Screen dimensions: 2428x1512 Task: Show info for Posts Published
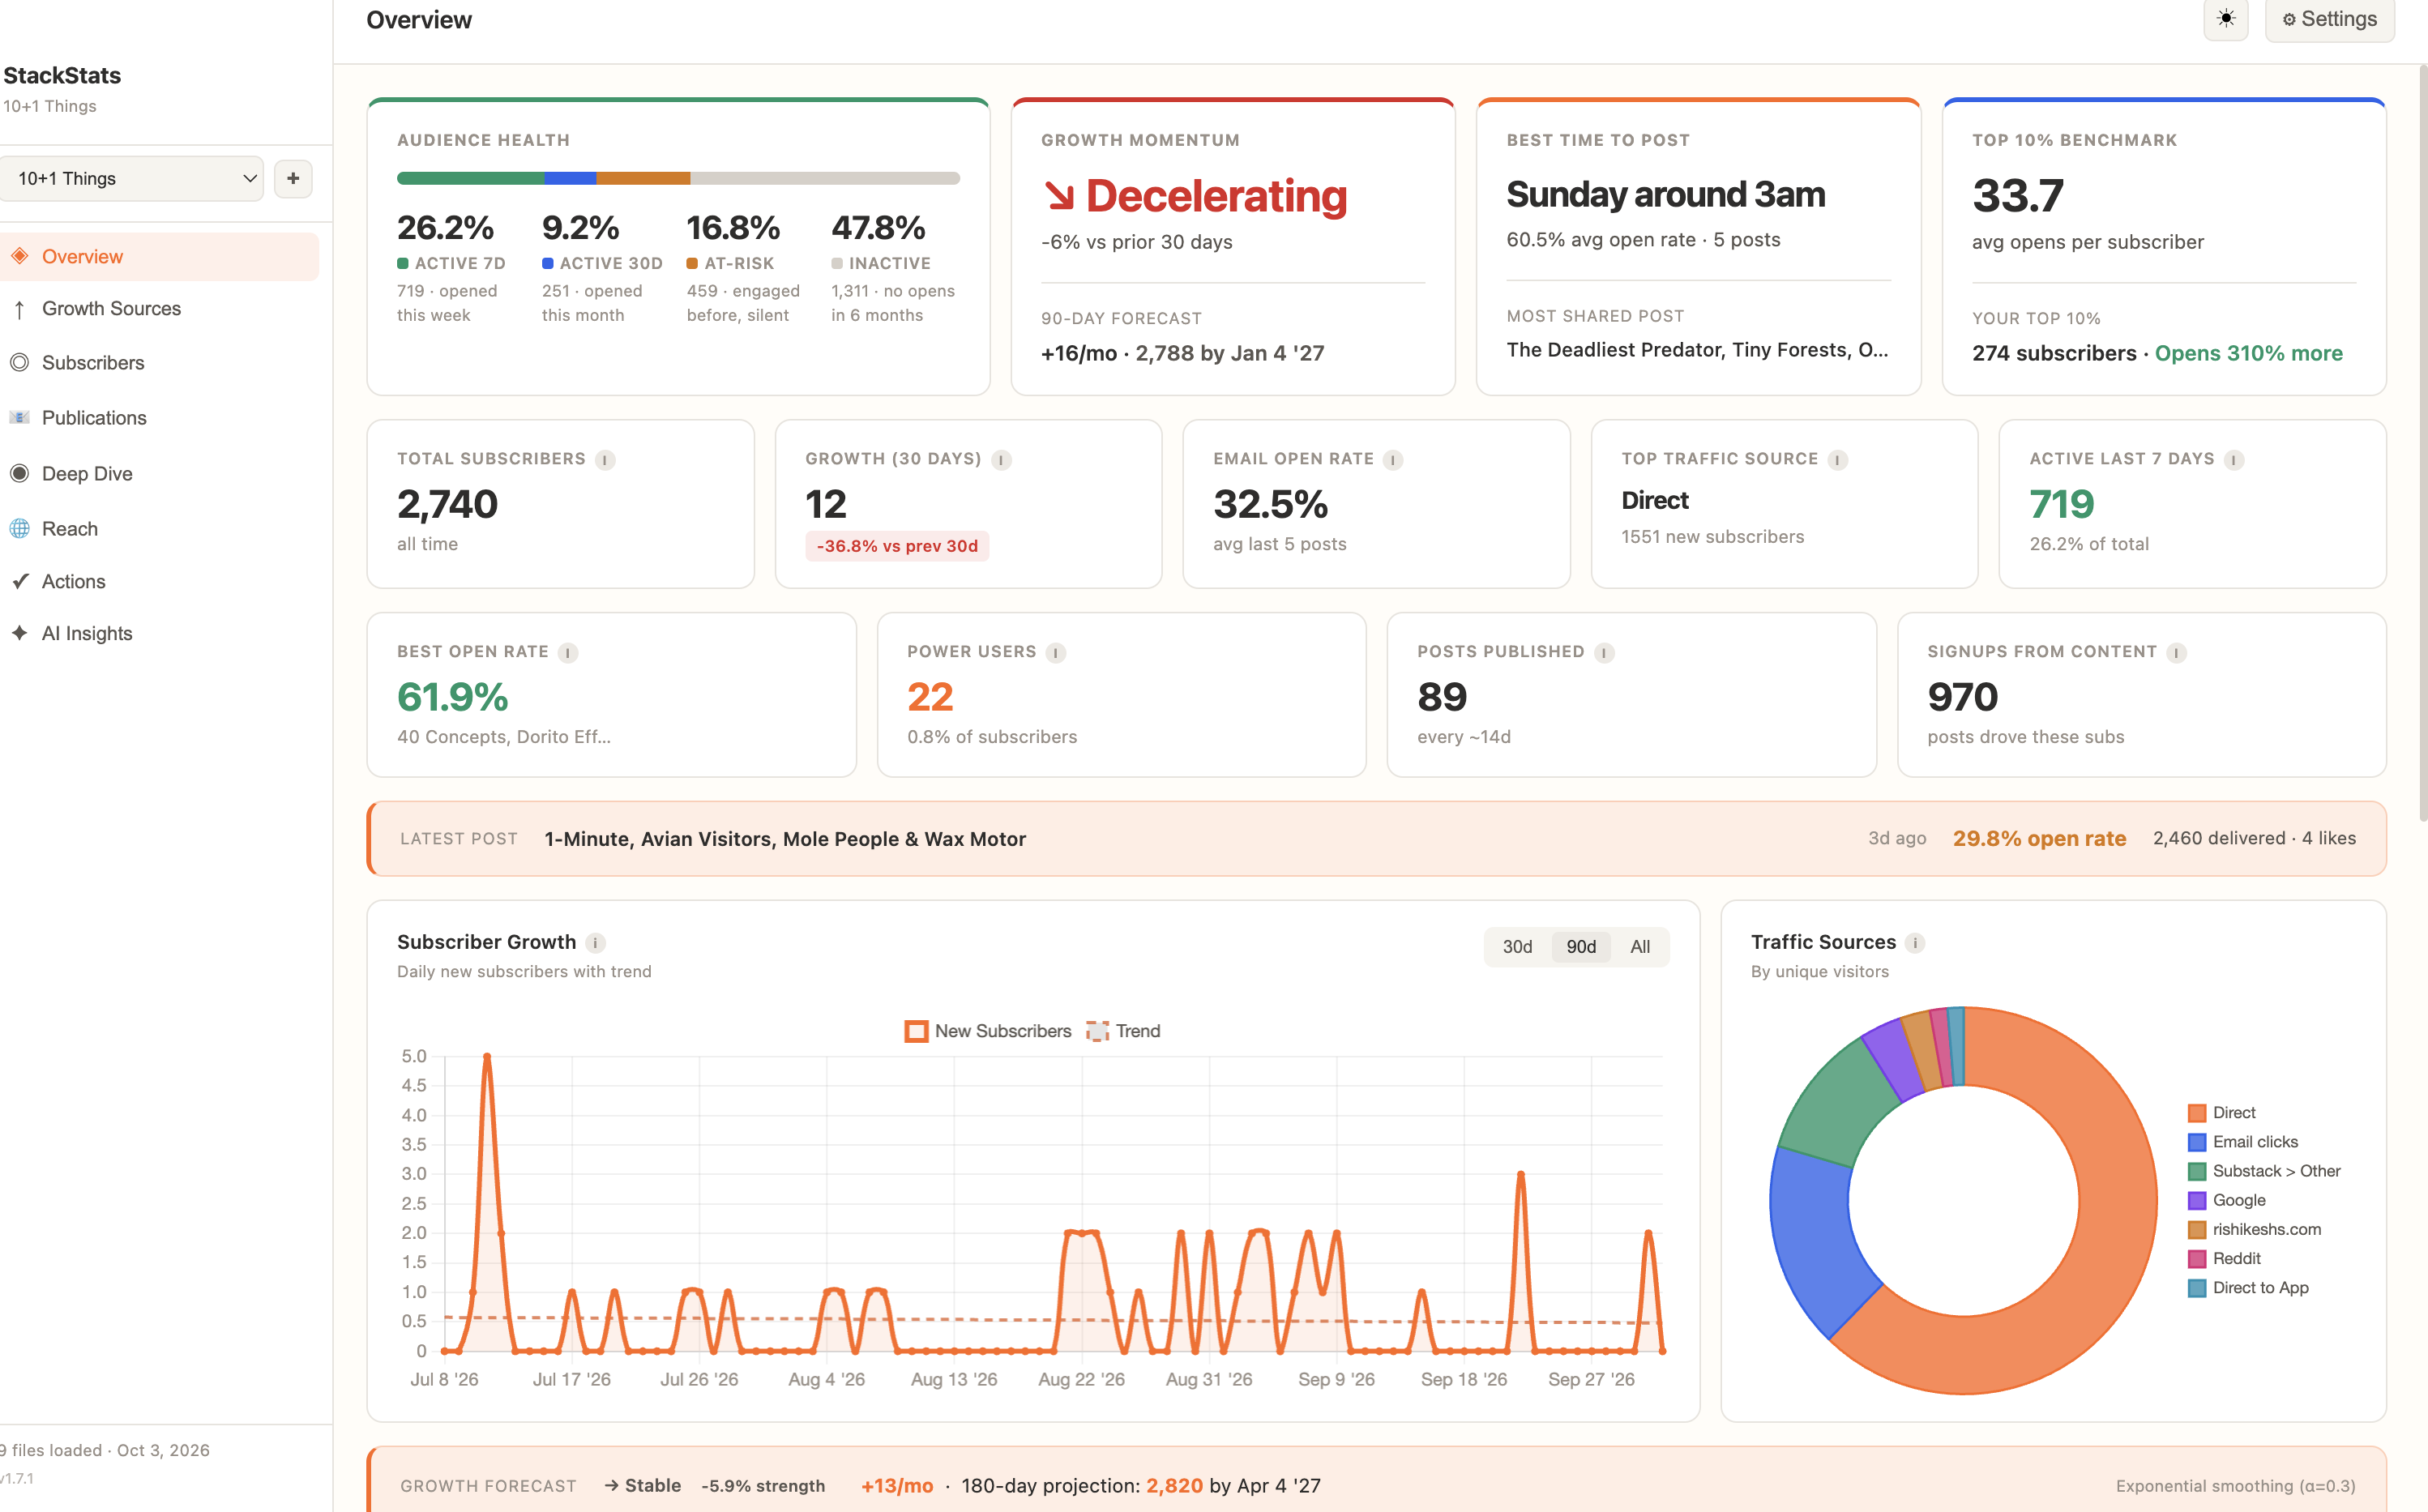[x=1605, y=653]
